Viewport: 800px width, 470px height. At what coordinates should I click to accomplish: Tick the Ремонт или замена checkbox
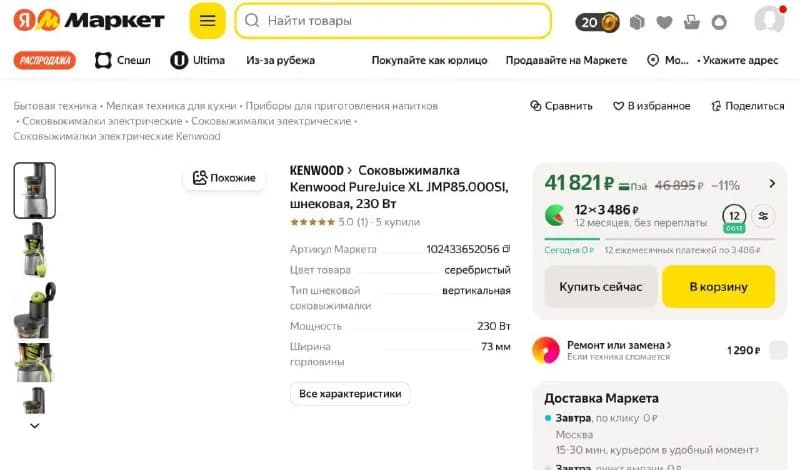click(778, 350)
